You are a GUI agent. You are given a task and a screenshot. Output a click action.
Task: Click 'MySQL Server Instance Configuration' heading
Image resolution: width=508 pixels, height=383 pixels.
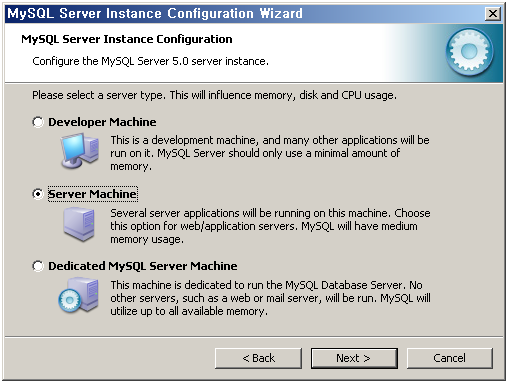tap(127, 39)
